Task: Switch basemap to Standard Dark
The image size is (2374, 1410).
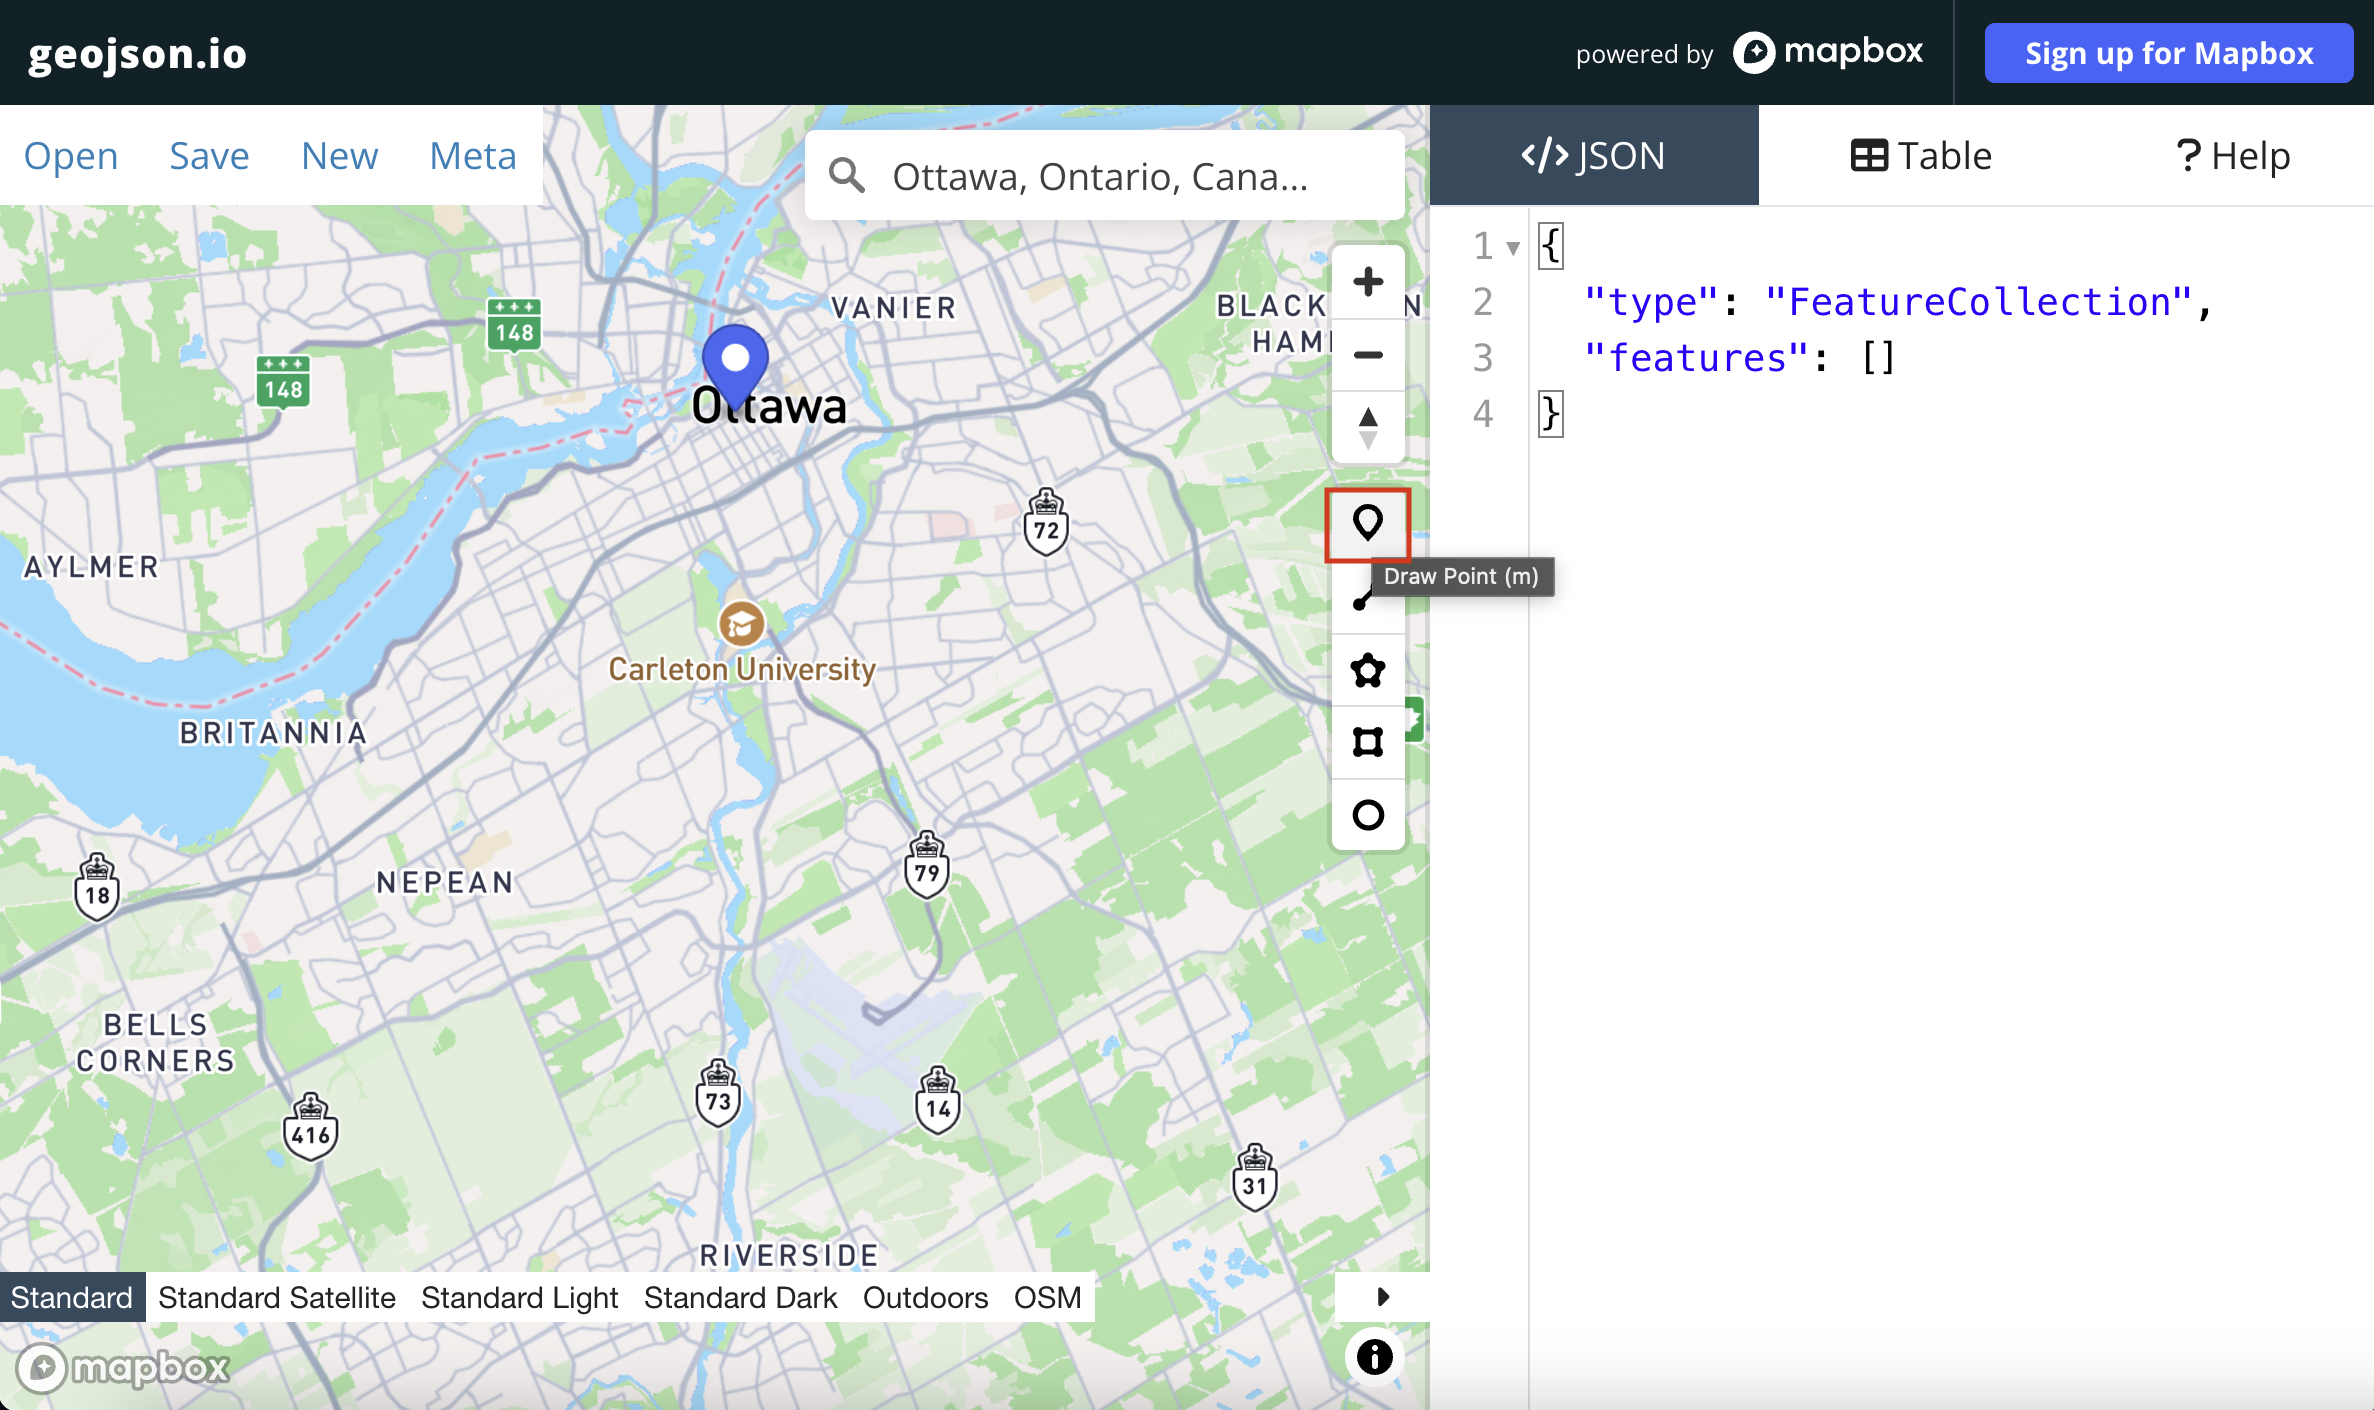Action: click(x=740, y=1297)
